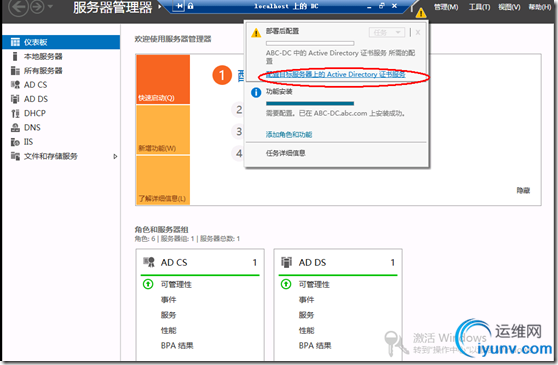Click the 部署后配置 progress bar

[x=310, y=43]
